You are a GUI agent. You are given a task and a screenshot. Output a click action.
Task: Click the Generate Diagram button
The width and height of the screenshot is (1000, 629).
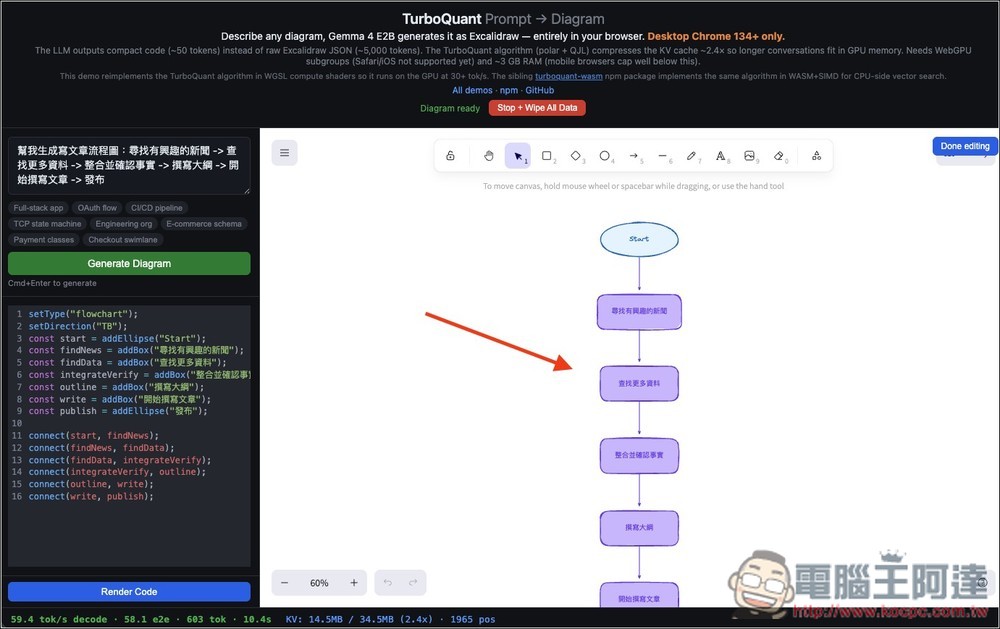pyautogui.click(x=129, y=263)
